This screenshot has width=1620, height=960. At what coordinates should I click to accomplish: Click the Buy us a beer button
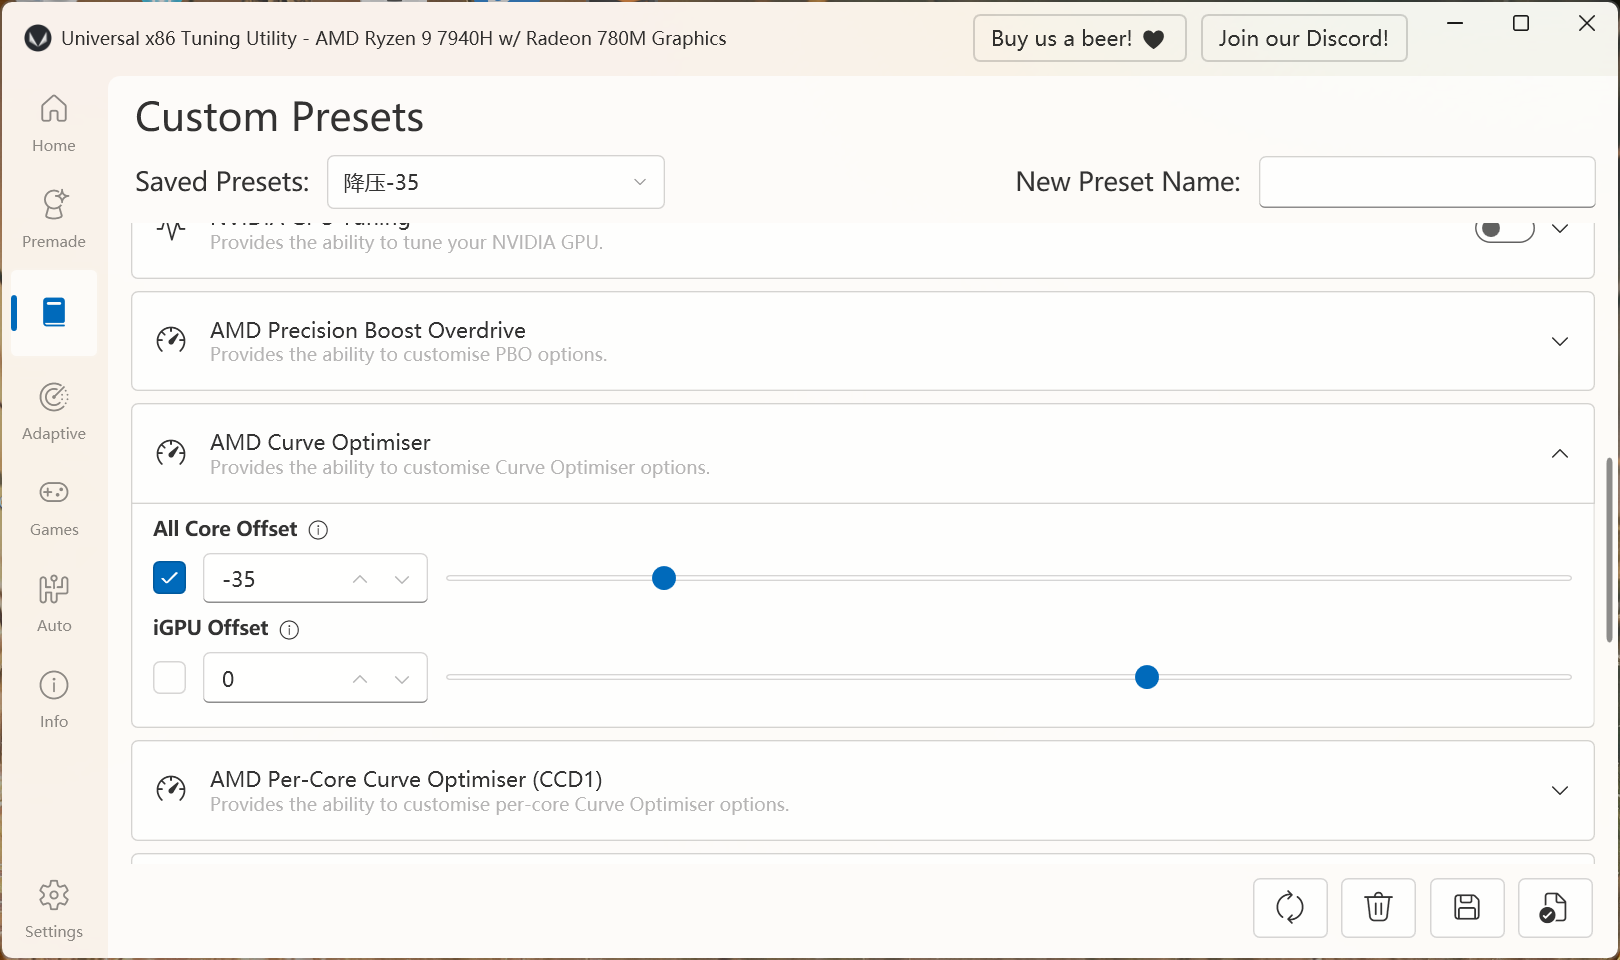click(x=1080, y=38)
